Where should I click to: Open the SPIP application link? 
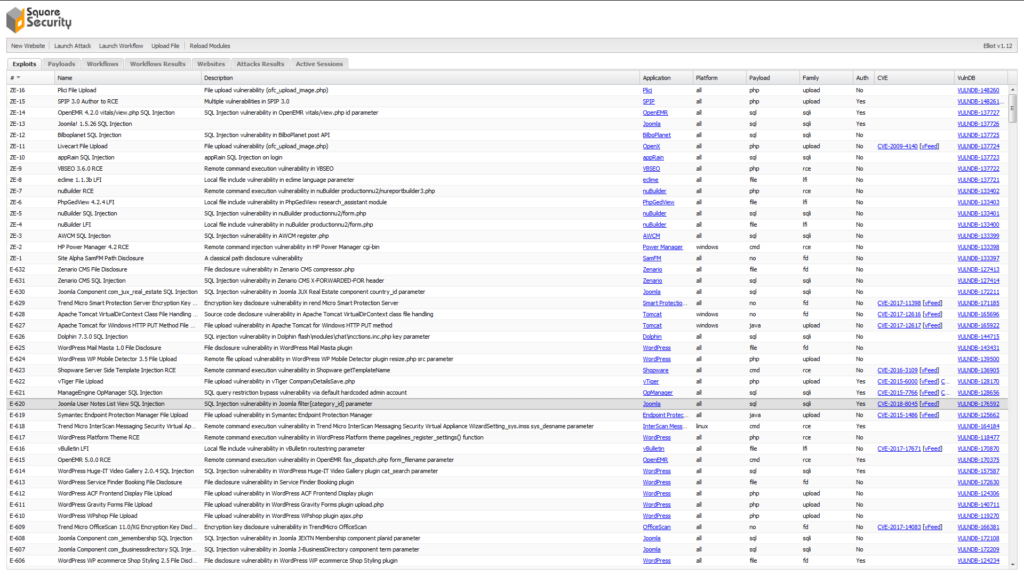point(648,101)
